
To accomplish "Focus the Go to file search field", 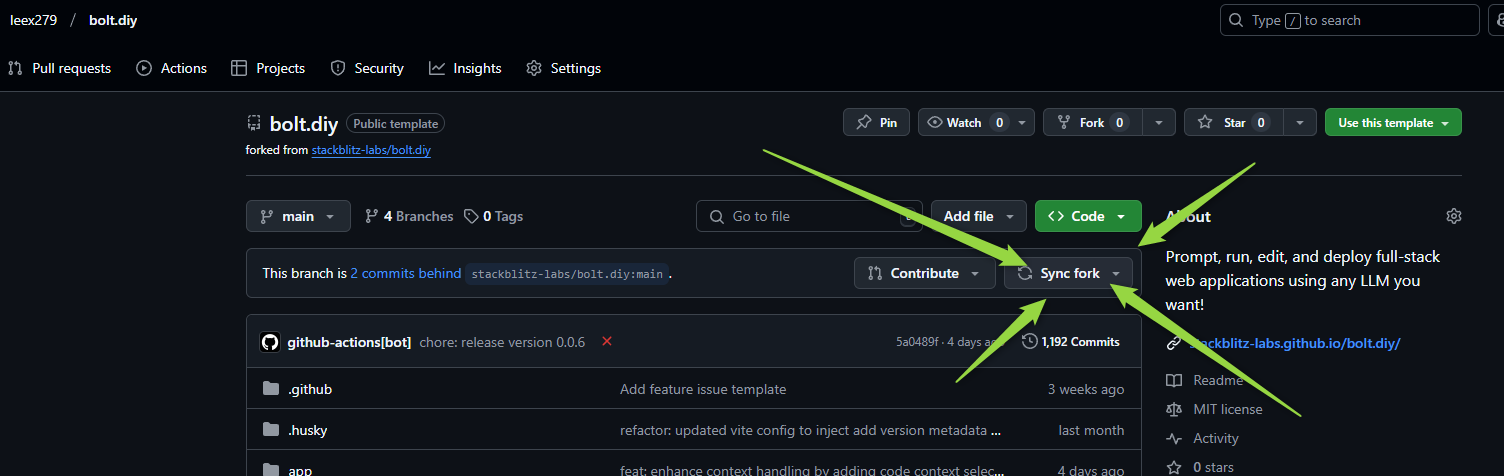I will [x=809, y=216].
